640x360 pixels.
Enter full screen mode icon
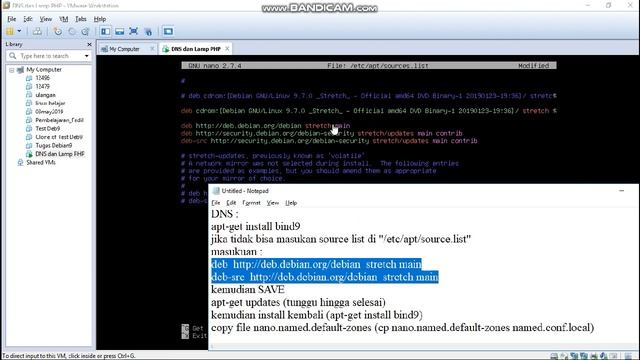point(133,31)
